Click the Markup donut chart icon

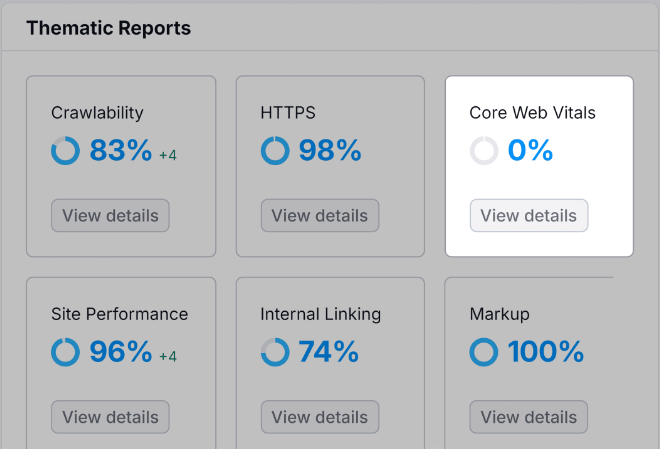point(484,352)
